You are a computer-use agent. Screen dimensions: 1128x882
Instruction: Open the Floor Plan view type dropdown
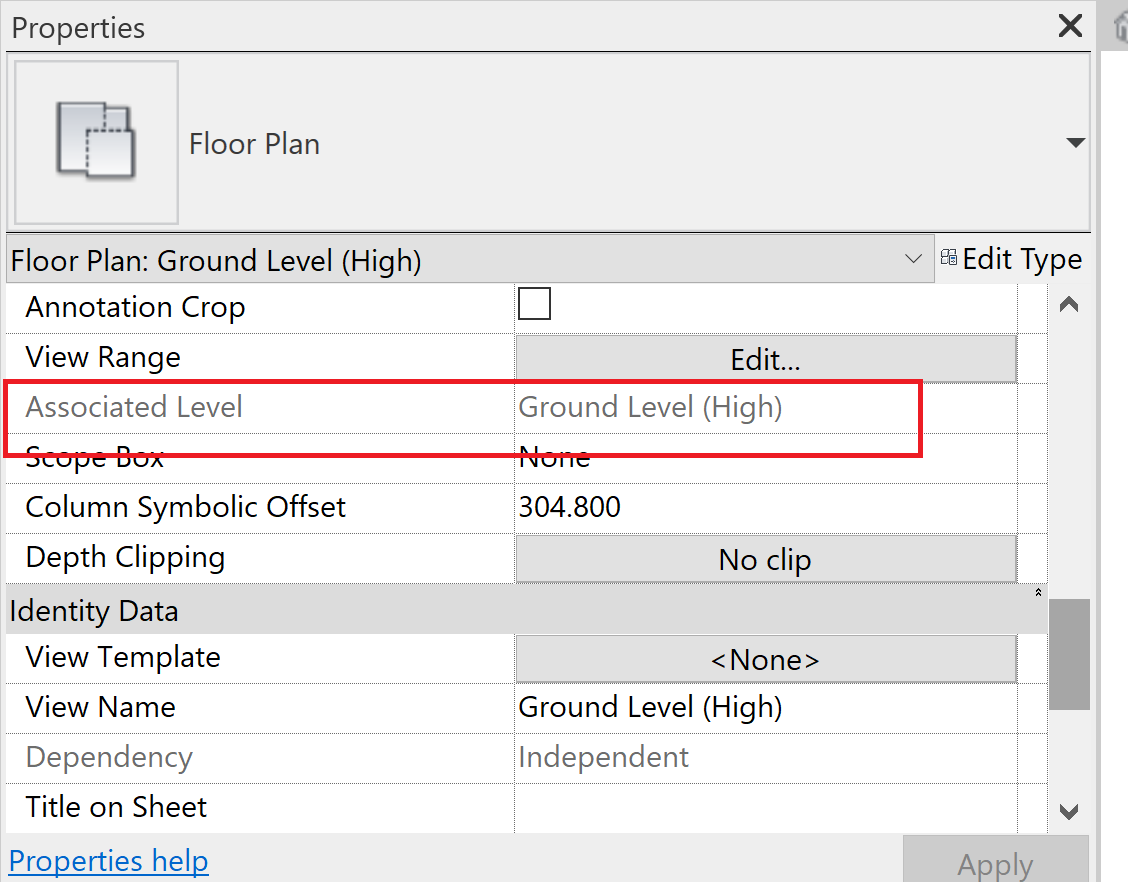coord(1075,142)
